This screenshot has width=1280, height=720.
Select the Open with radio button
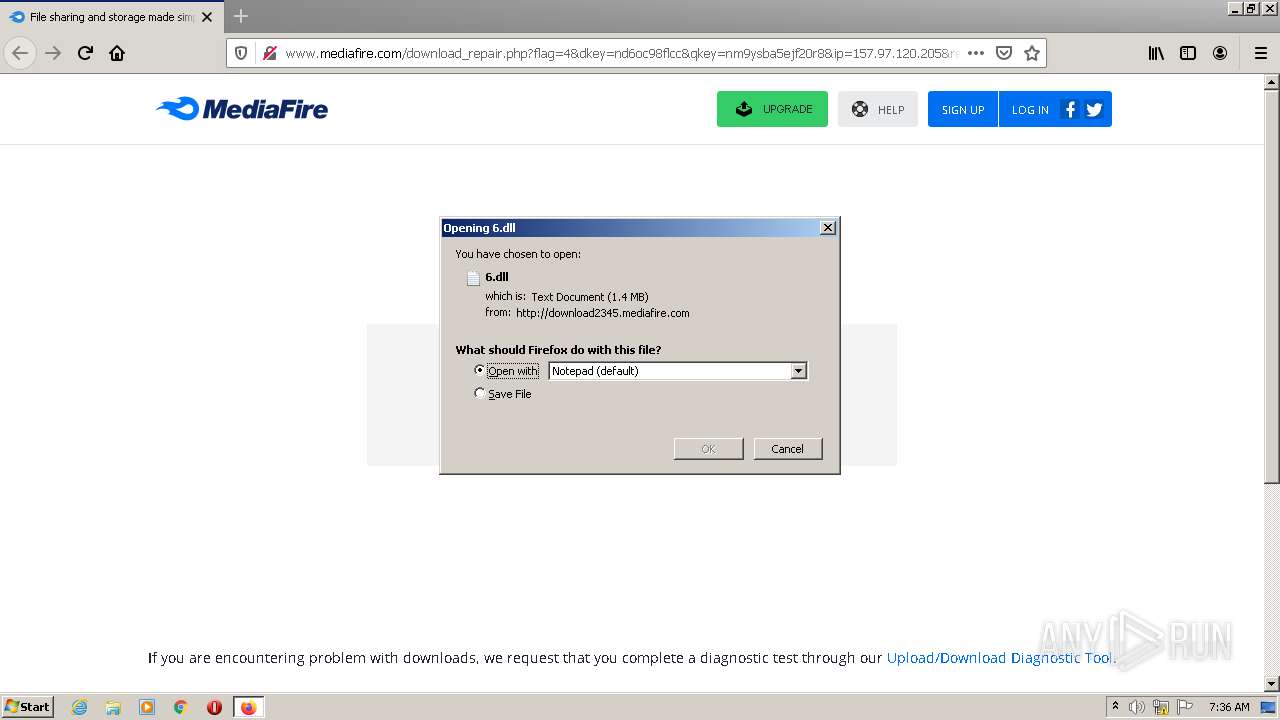[479, 370]
